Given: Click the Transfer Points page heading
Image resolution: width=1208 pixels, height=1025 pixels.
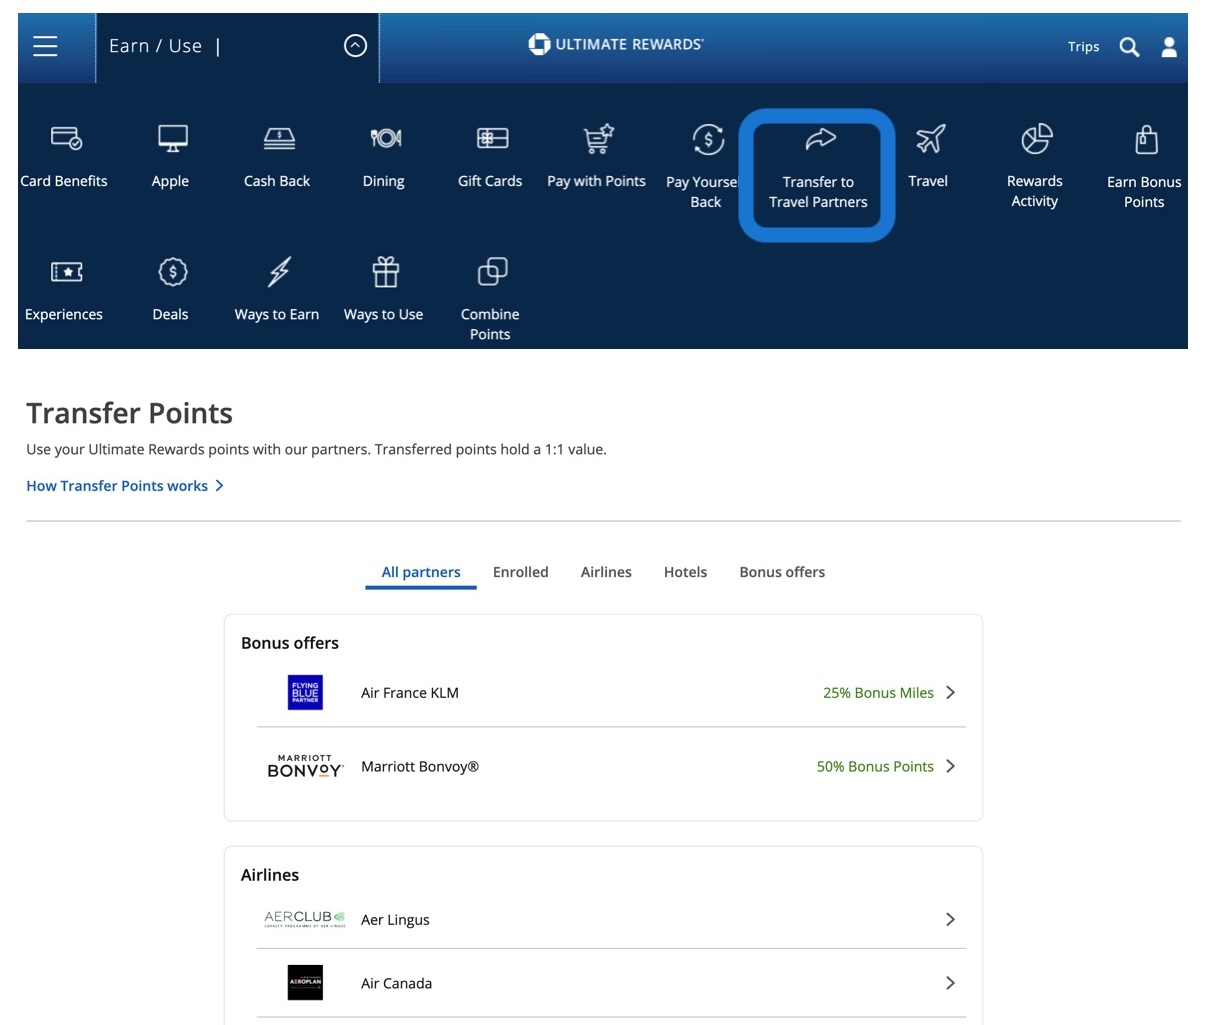Looking at the screenshot, I should [x=129, y=413].
